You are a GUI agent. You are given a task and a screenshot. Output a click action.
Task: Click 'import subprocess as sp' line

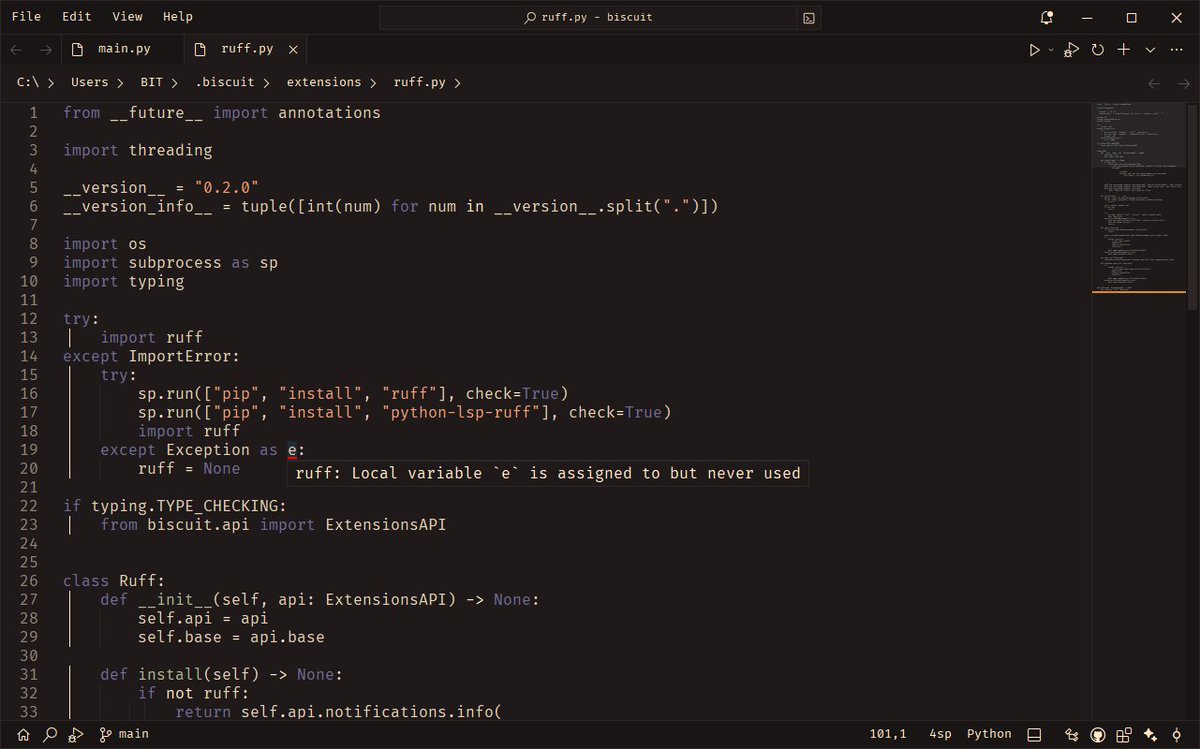[171, 262]
